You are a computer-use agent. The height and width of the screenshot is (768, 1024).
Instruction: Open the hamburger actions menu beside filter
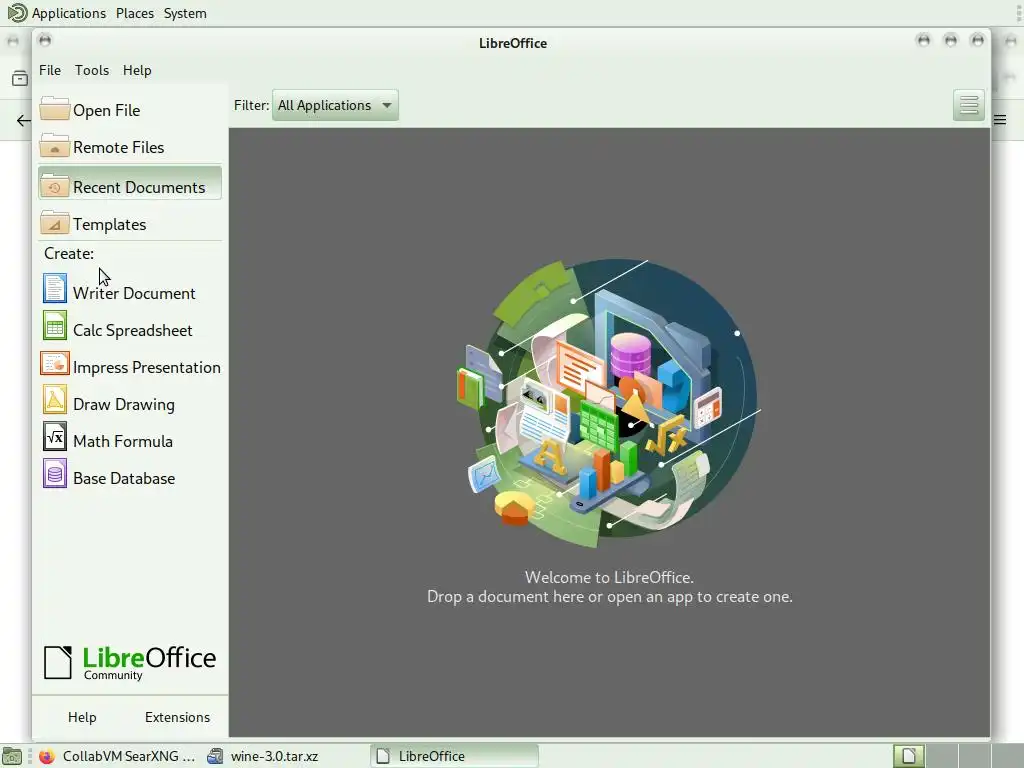[x=968, y=105]
